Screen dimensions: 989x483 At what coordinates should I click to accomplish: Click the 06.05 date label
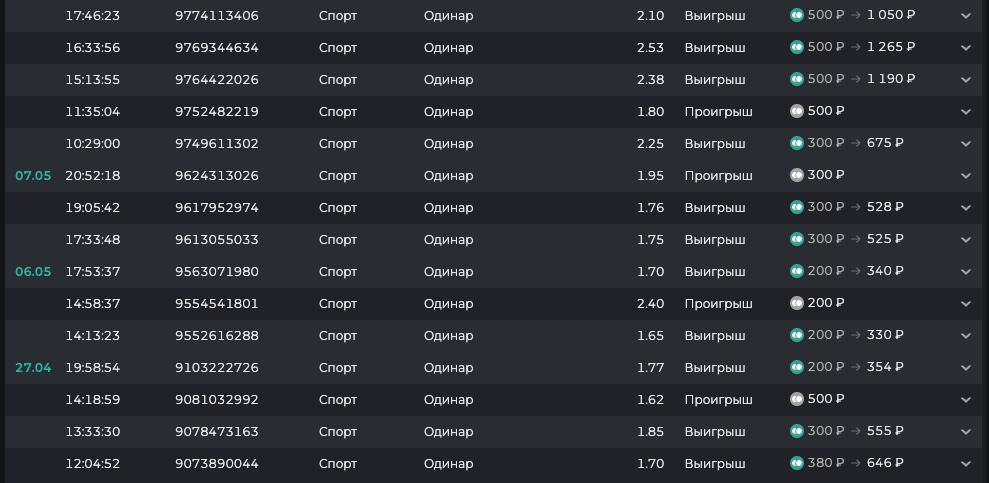pyautogui.click(x=33, y=272)
